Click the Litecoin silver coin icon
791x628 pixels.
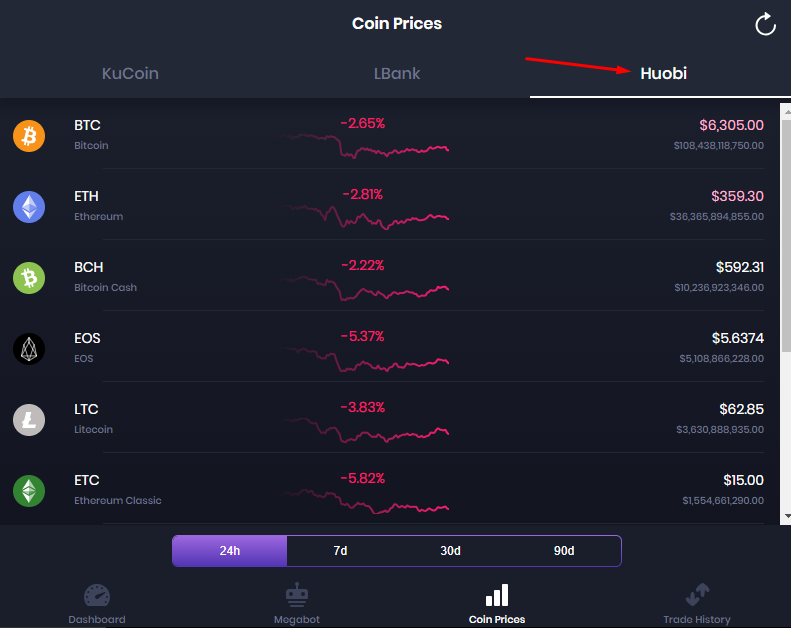pyautogui.click(x=29, y=420)
